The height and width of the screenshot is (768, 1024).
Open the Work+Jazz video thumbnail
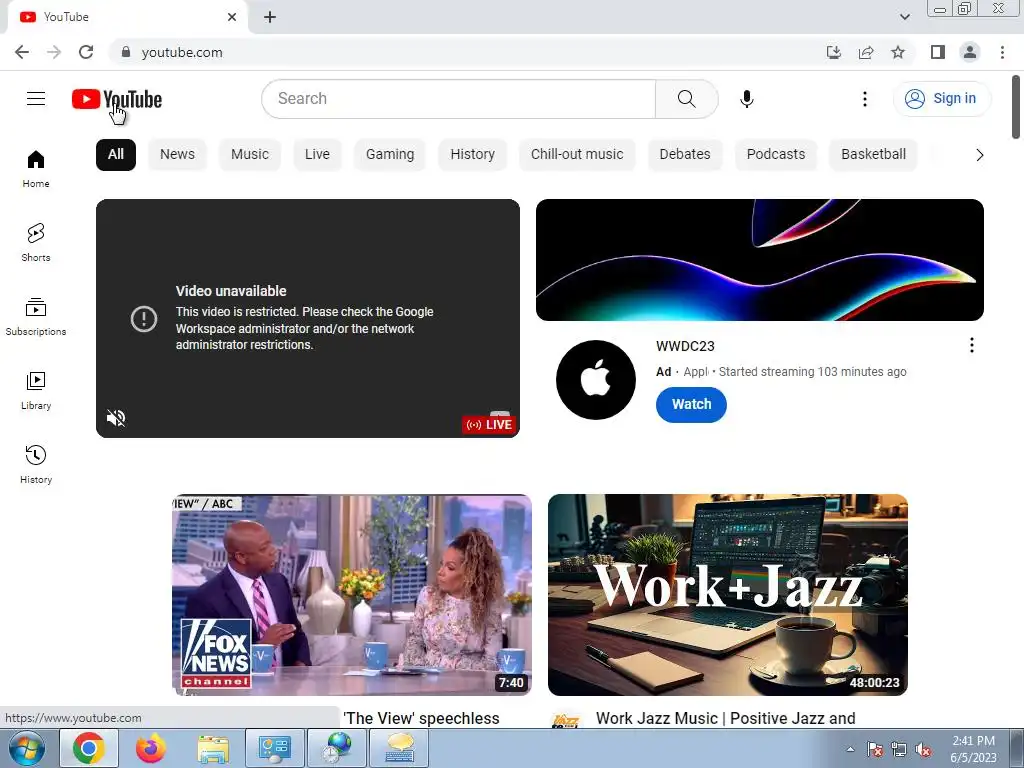point(728,595)
